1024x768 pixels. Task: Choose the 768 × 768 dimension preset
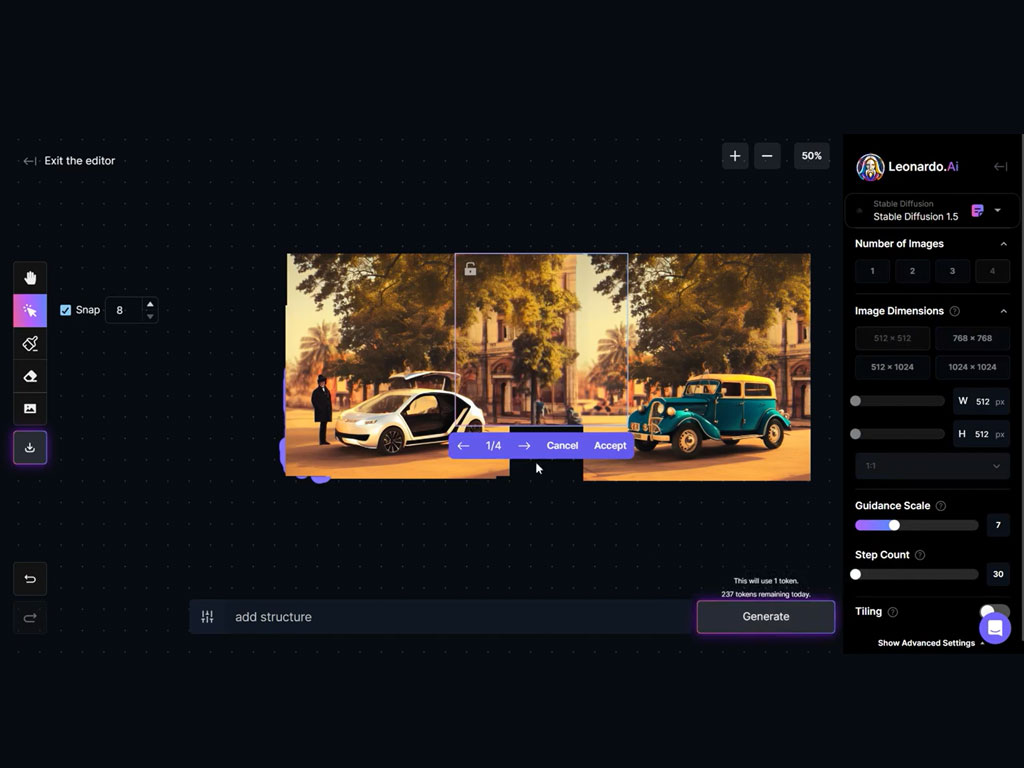[x=972, y=338]
